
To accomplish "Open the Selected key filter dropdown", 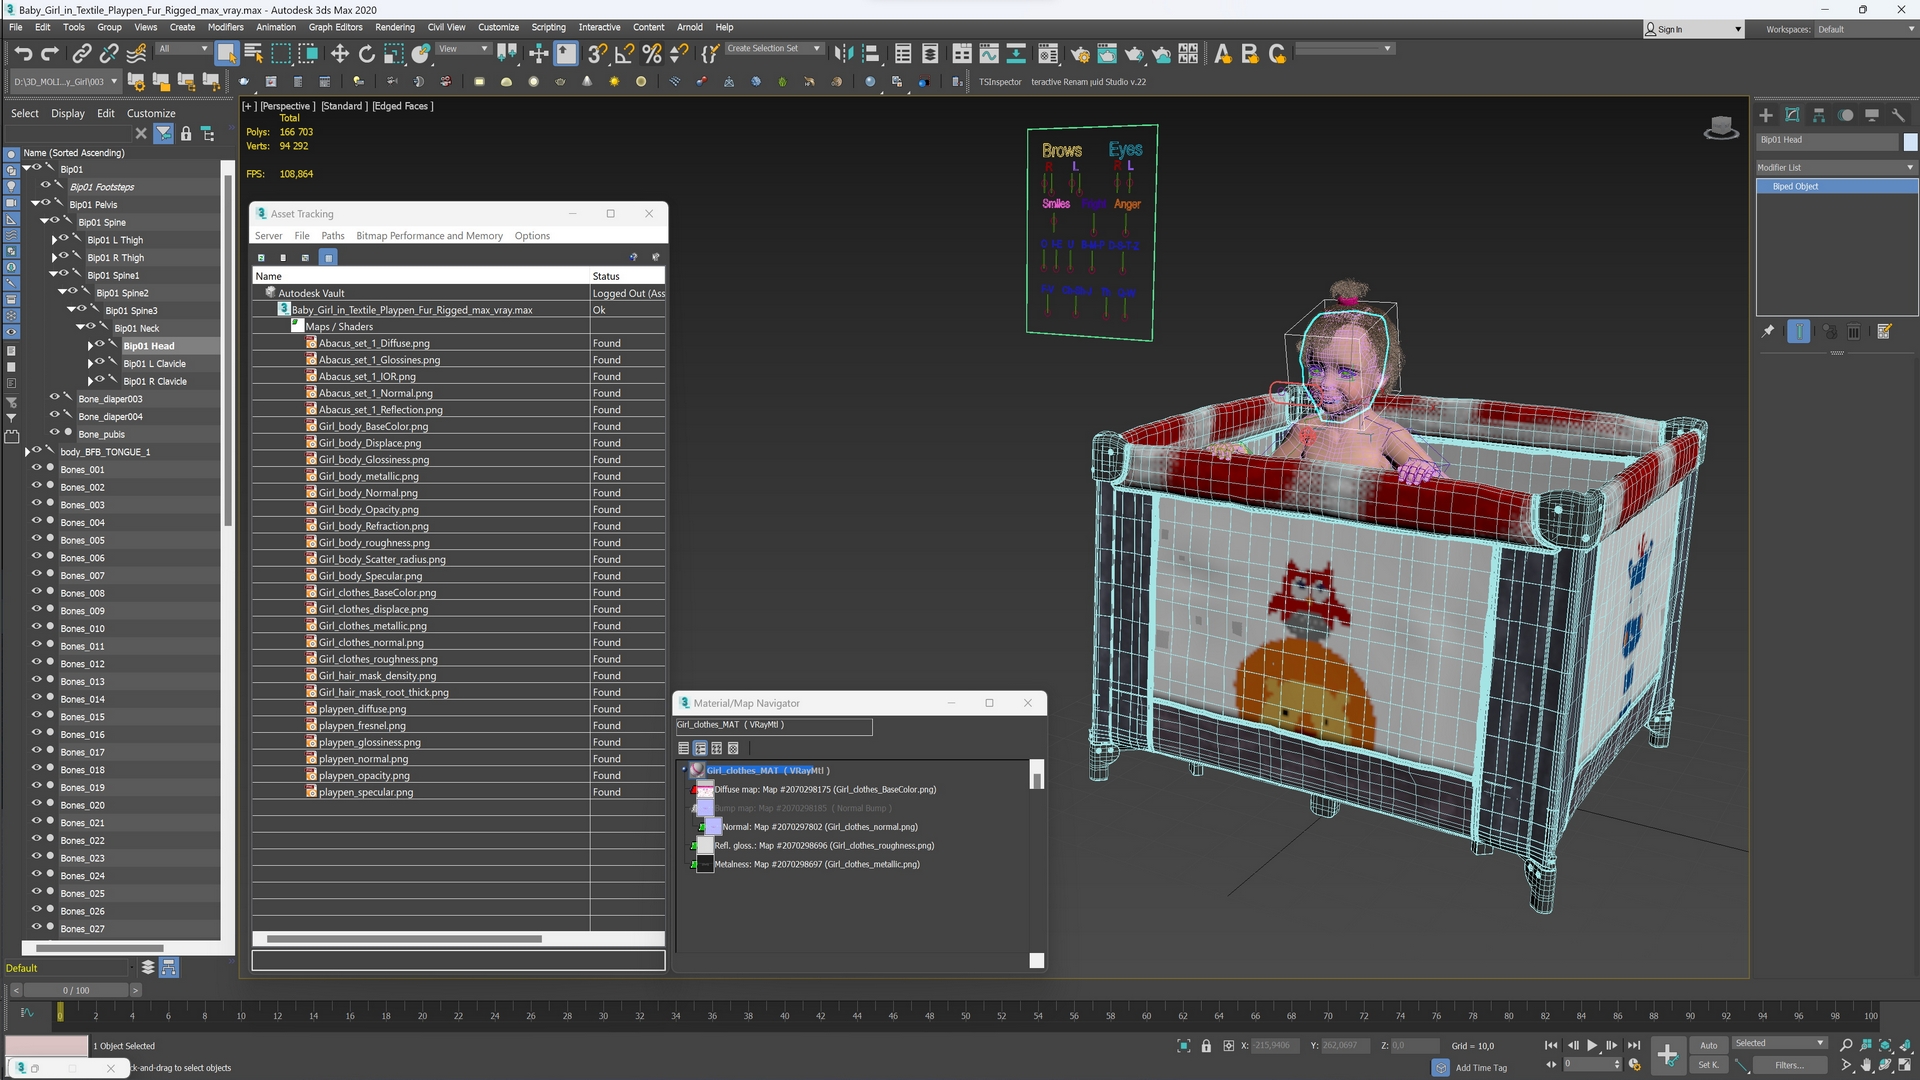I will (x=1779, y=1043).
